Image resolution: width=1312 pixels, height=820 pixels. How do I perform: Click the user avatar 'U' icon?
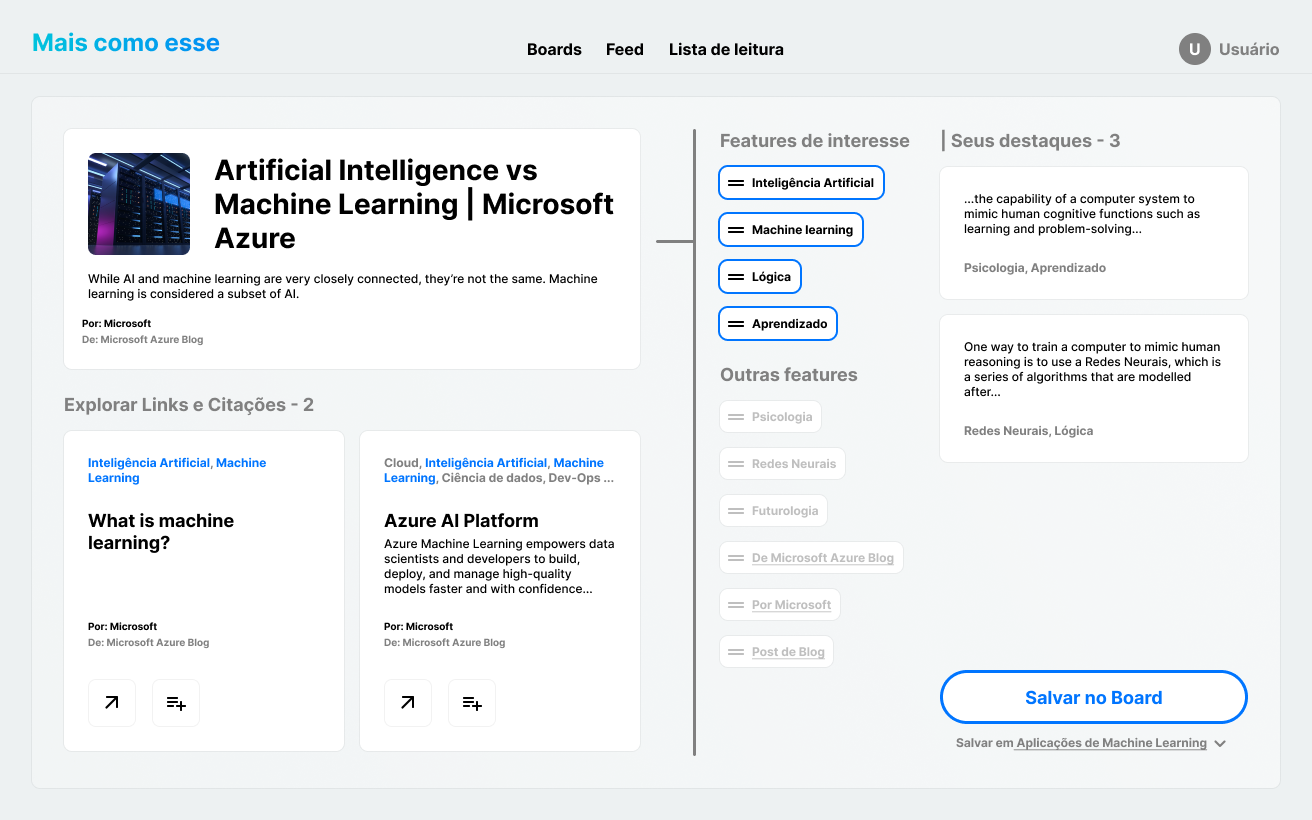click(1195, 49)
